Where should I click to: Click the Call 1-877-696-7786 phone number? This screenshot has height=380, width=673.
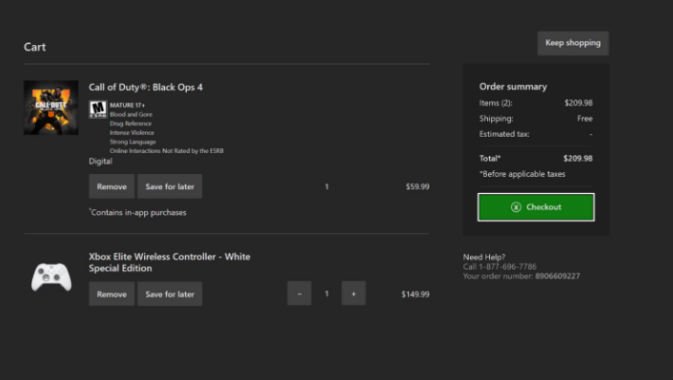click(x=500, y=267)
